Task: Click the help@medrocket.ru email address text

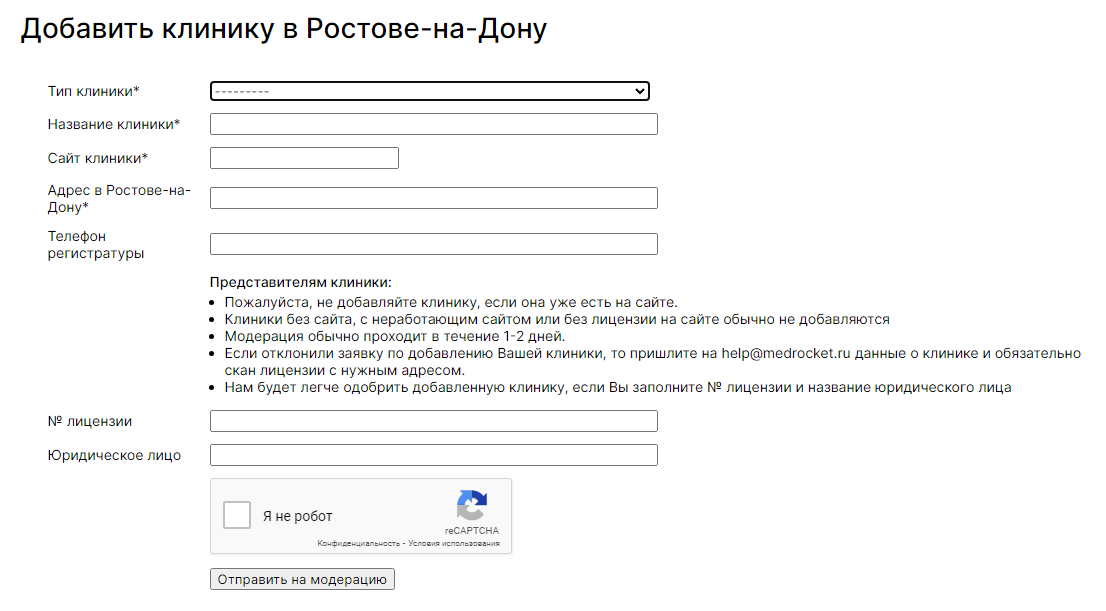Action: coord(784,354)
